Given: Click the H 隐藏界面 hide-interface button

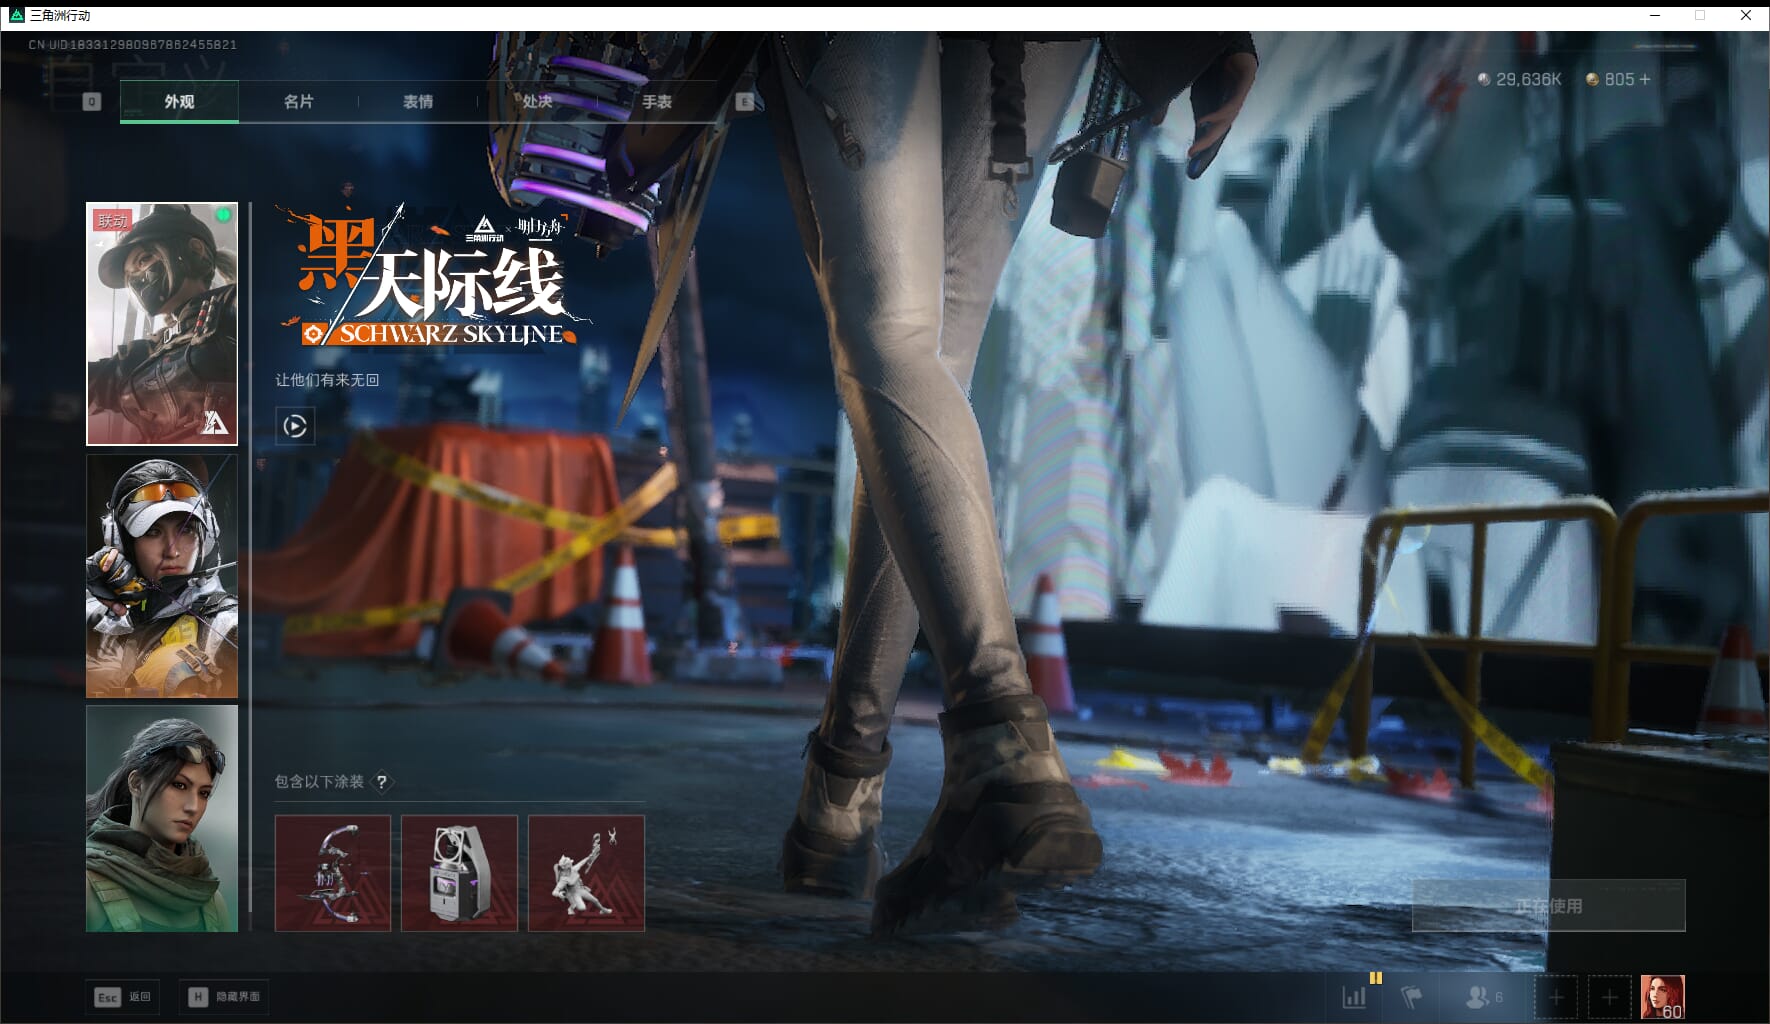Looking at the screenshot, I should (x=226, y=997).
